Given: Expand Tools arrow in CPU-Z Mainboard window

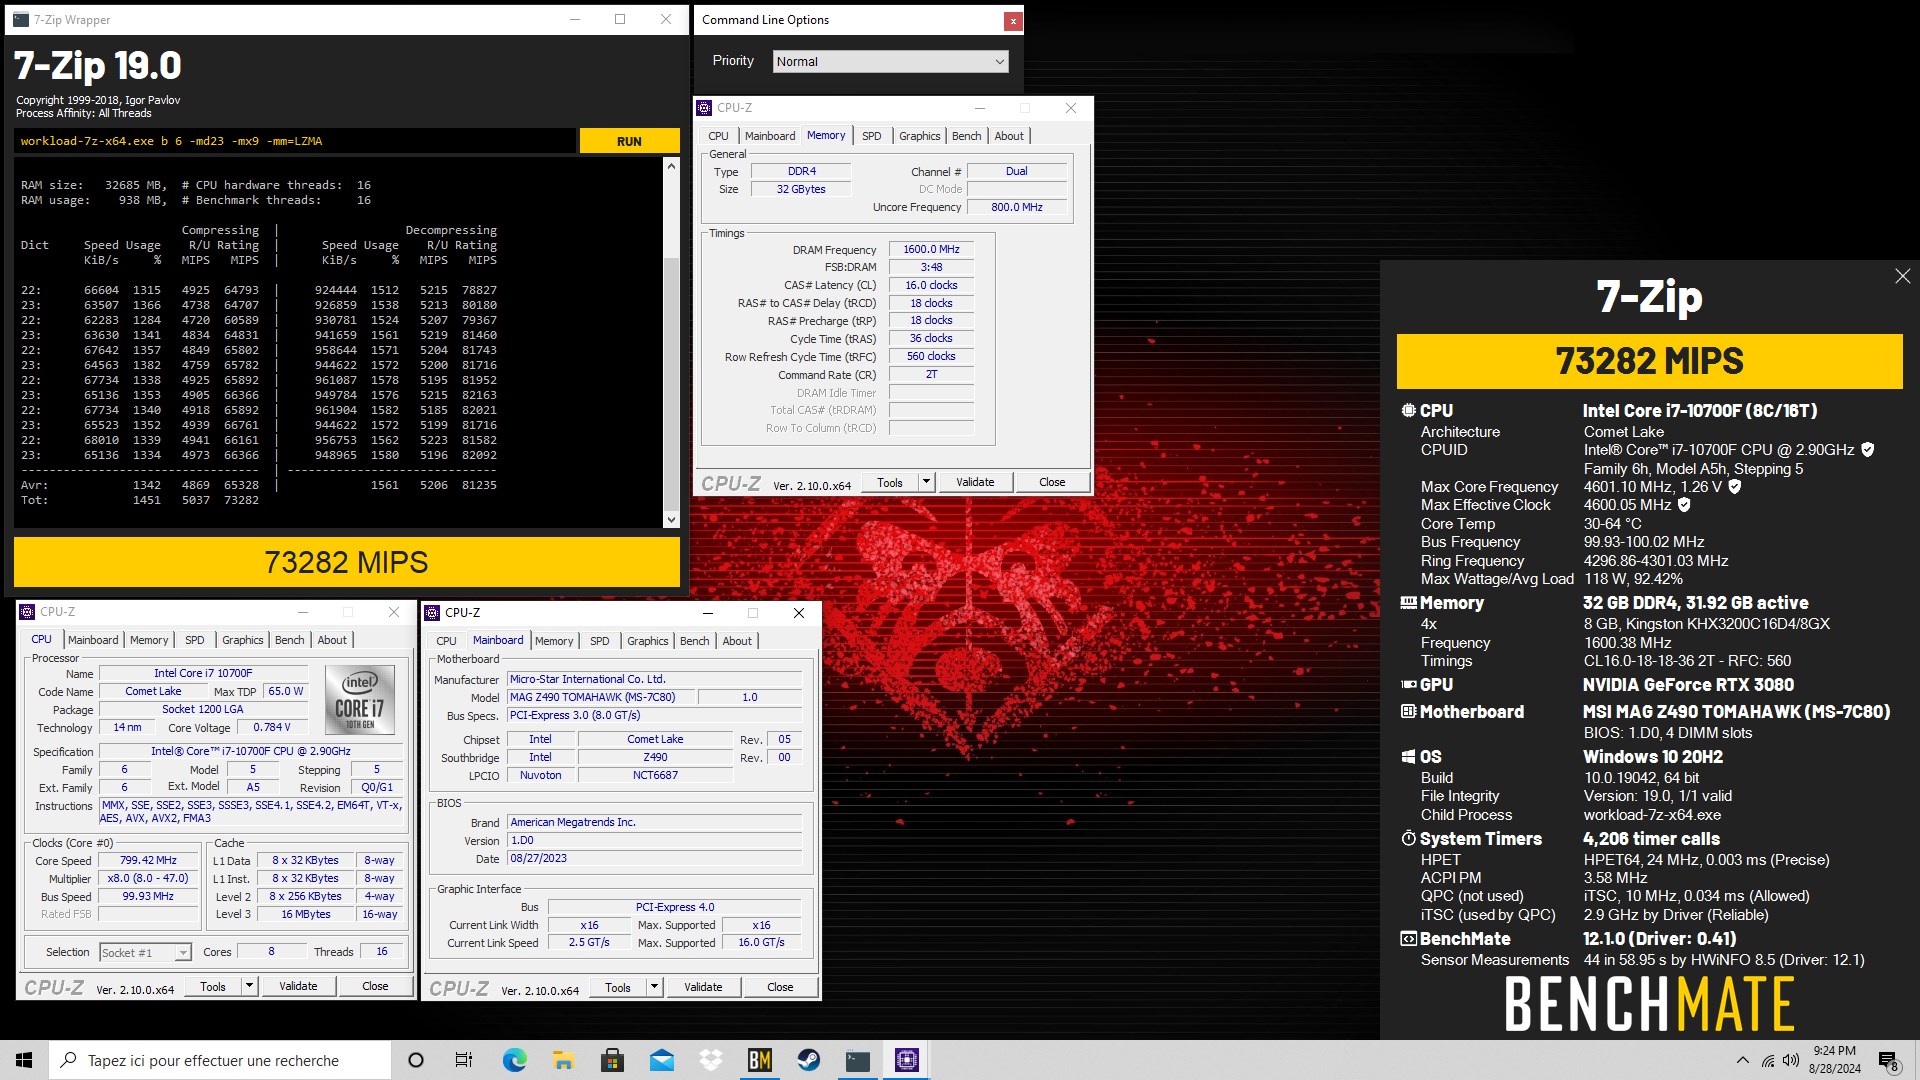Looking at the screenshot, I should (654, 987).
